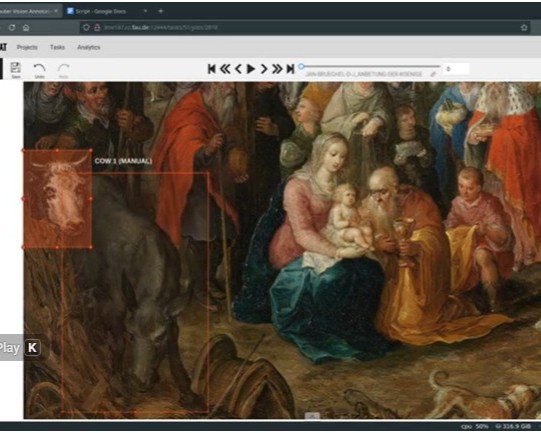This screenshot has height=433, width=541.
Task: Jump back multiple frames
Action: [x=225, y=69]
